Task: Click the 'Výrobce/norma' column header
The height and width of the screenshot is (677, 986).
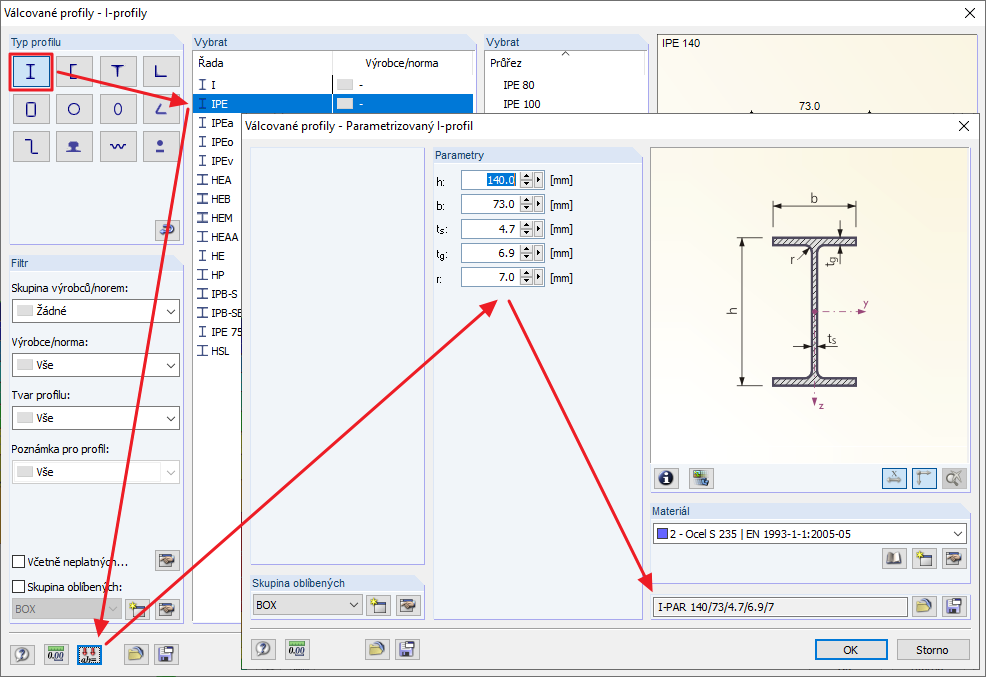Action: pyautogui.click(x=402, y=63)
